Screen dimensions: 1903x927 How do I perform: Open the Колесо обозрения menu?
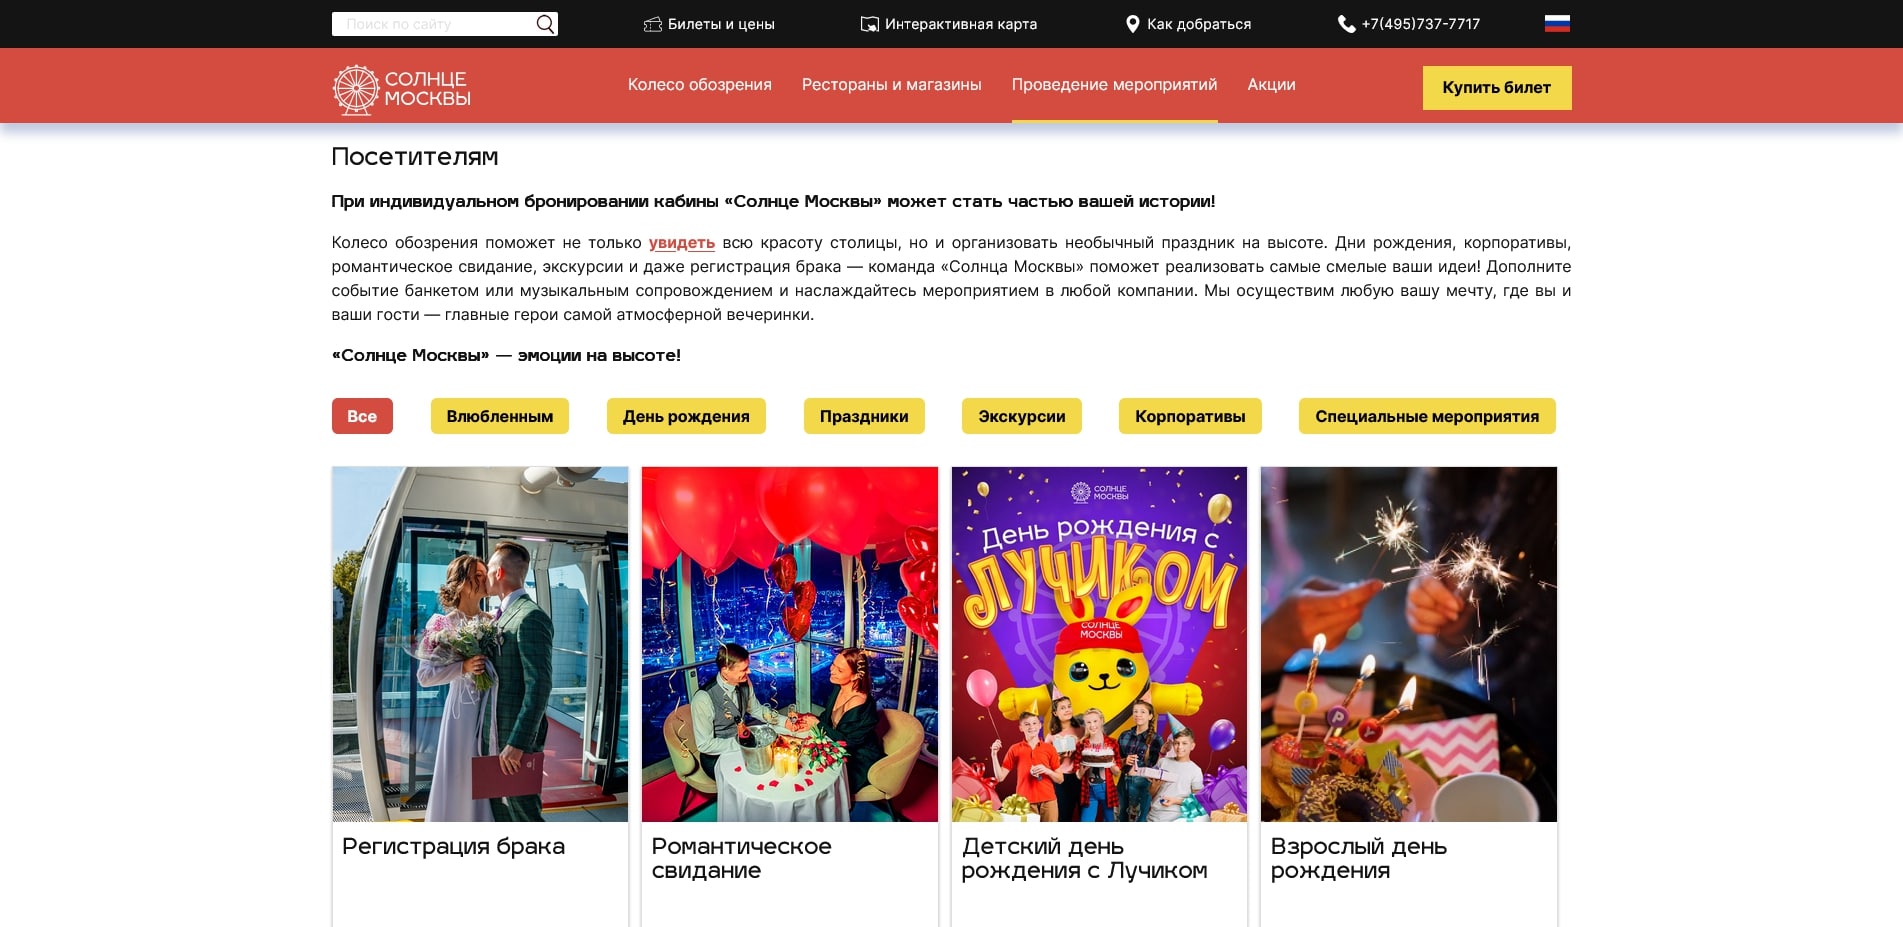click(699, 85)
